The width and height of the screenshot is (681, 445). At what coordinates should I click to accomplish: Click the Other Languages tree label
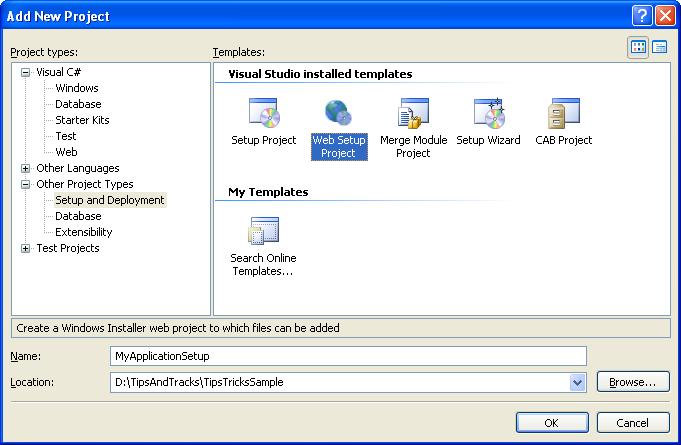click(x=78, y=168)
